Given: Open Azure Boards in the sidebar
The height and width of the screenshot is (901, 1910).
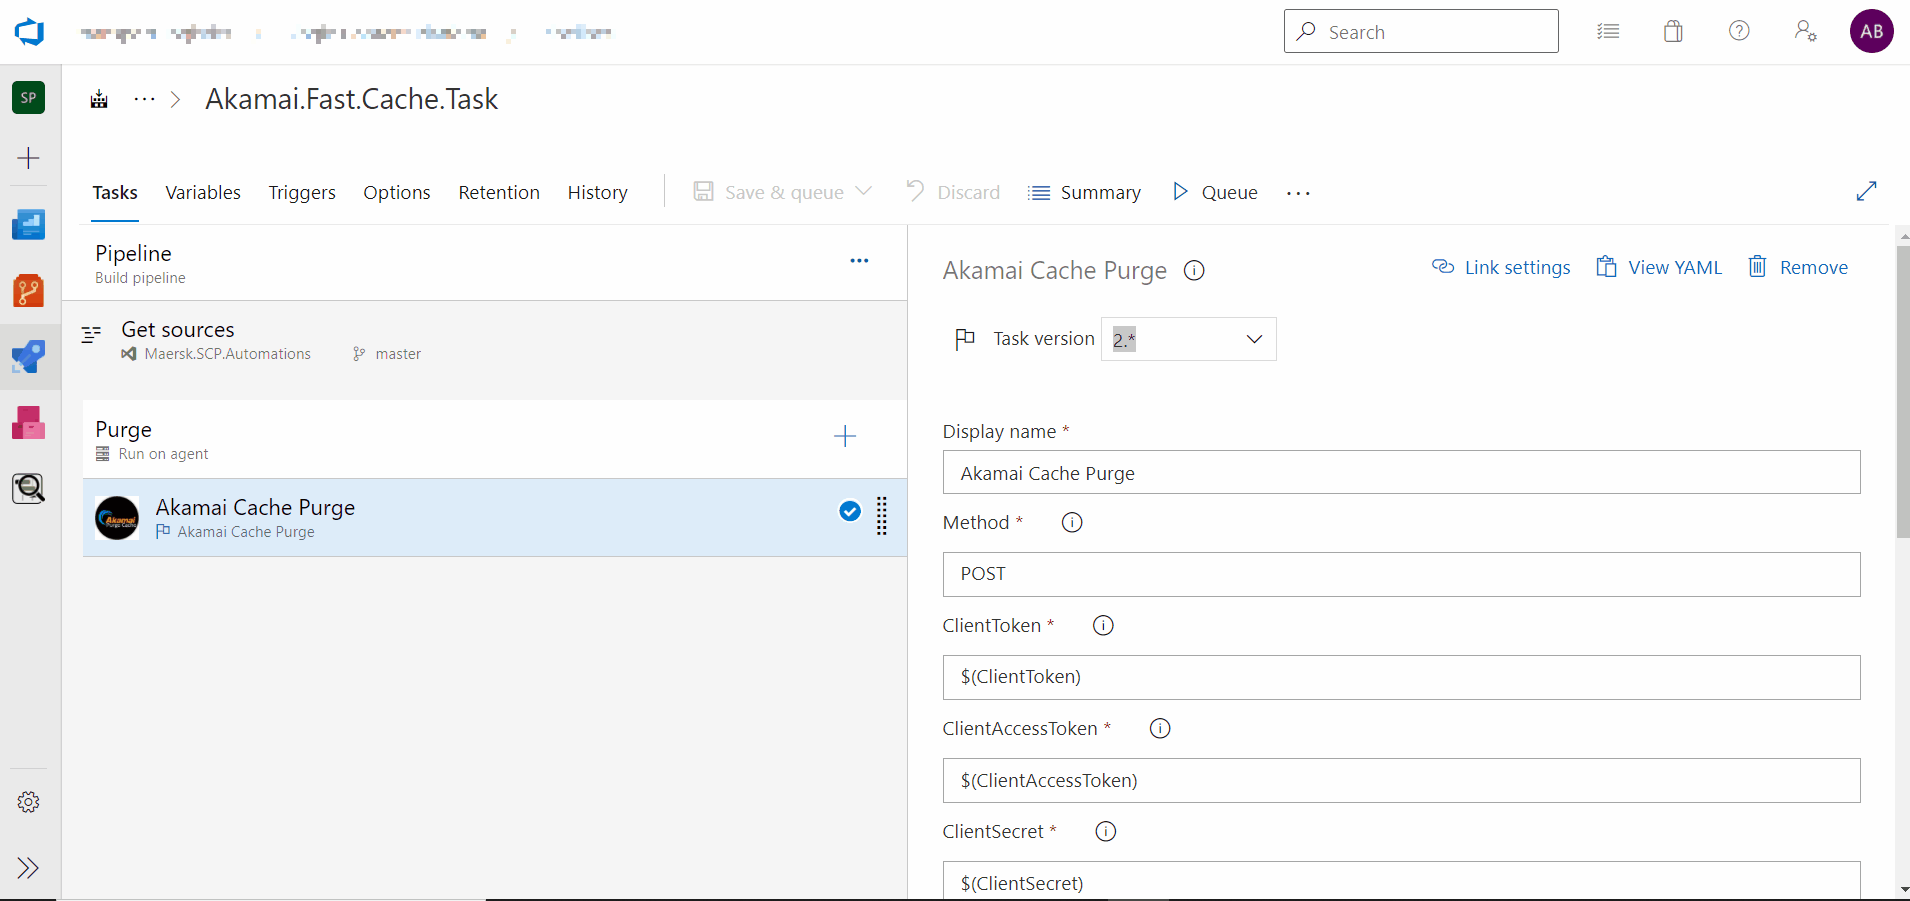Looking at the screenshot, I should click(28, 225).
